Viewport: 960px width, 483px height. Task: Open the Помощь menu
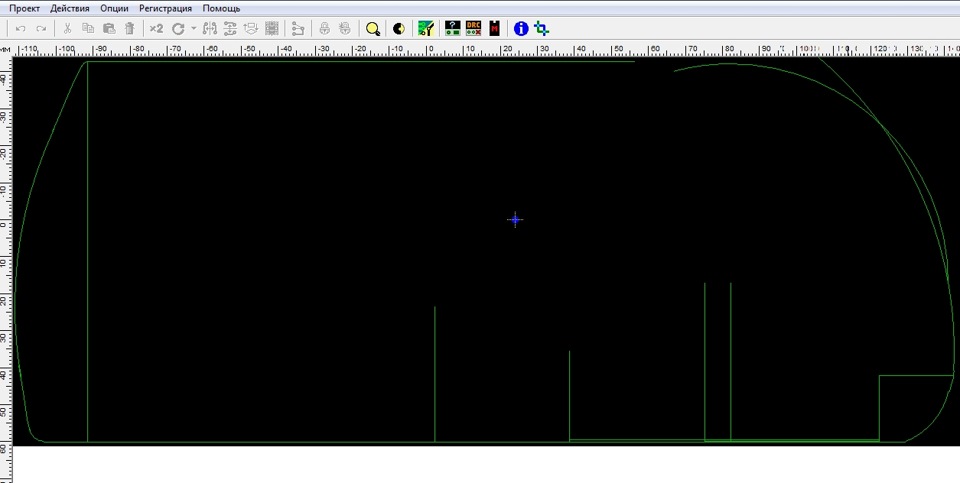pyautogui.click(x=221, y=9)
